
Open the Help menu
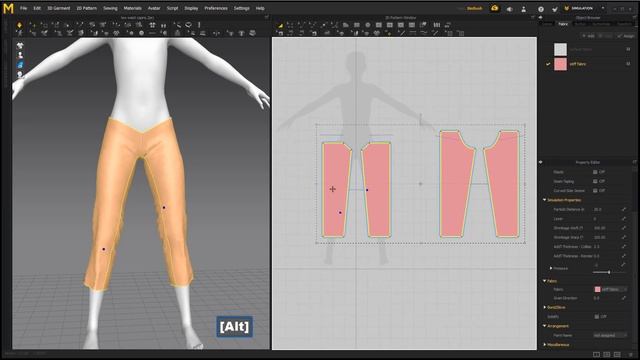coord(260,8)
